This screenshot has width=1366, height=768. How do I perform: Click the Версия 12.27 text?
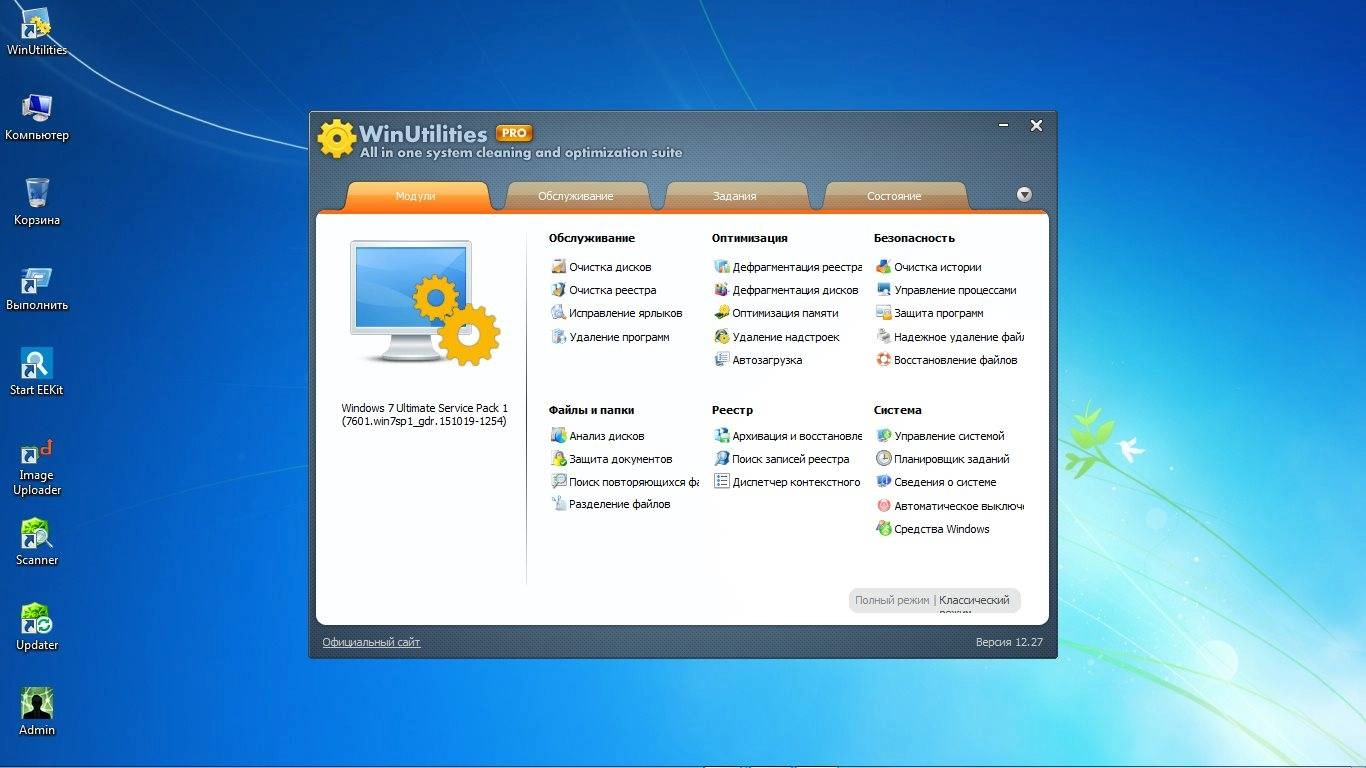coord(1009,642)
